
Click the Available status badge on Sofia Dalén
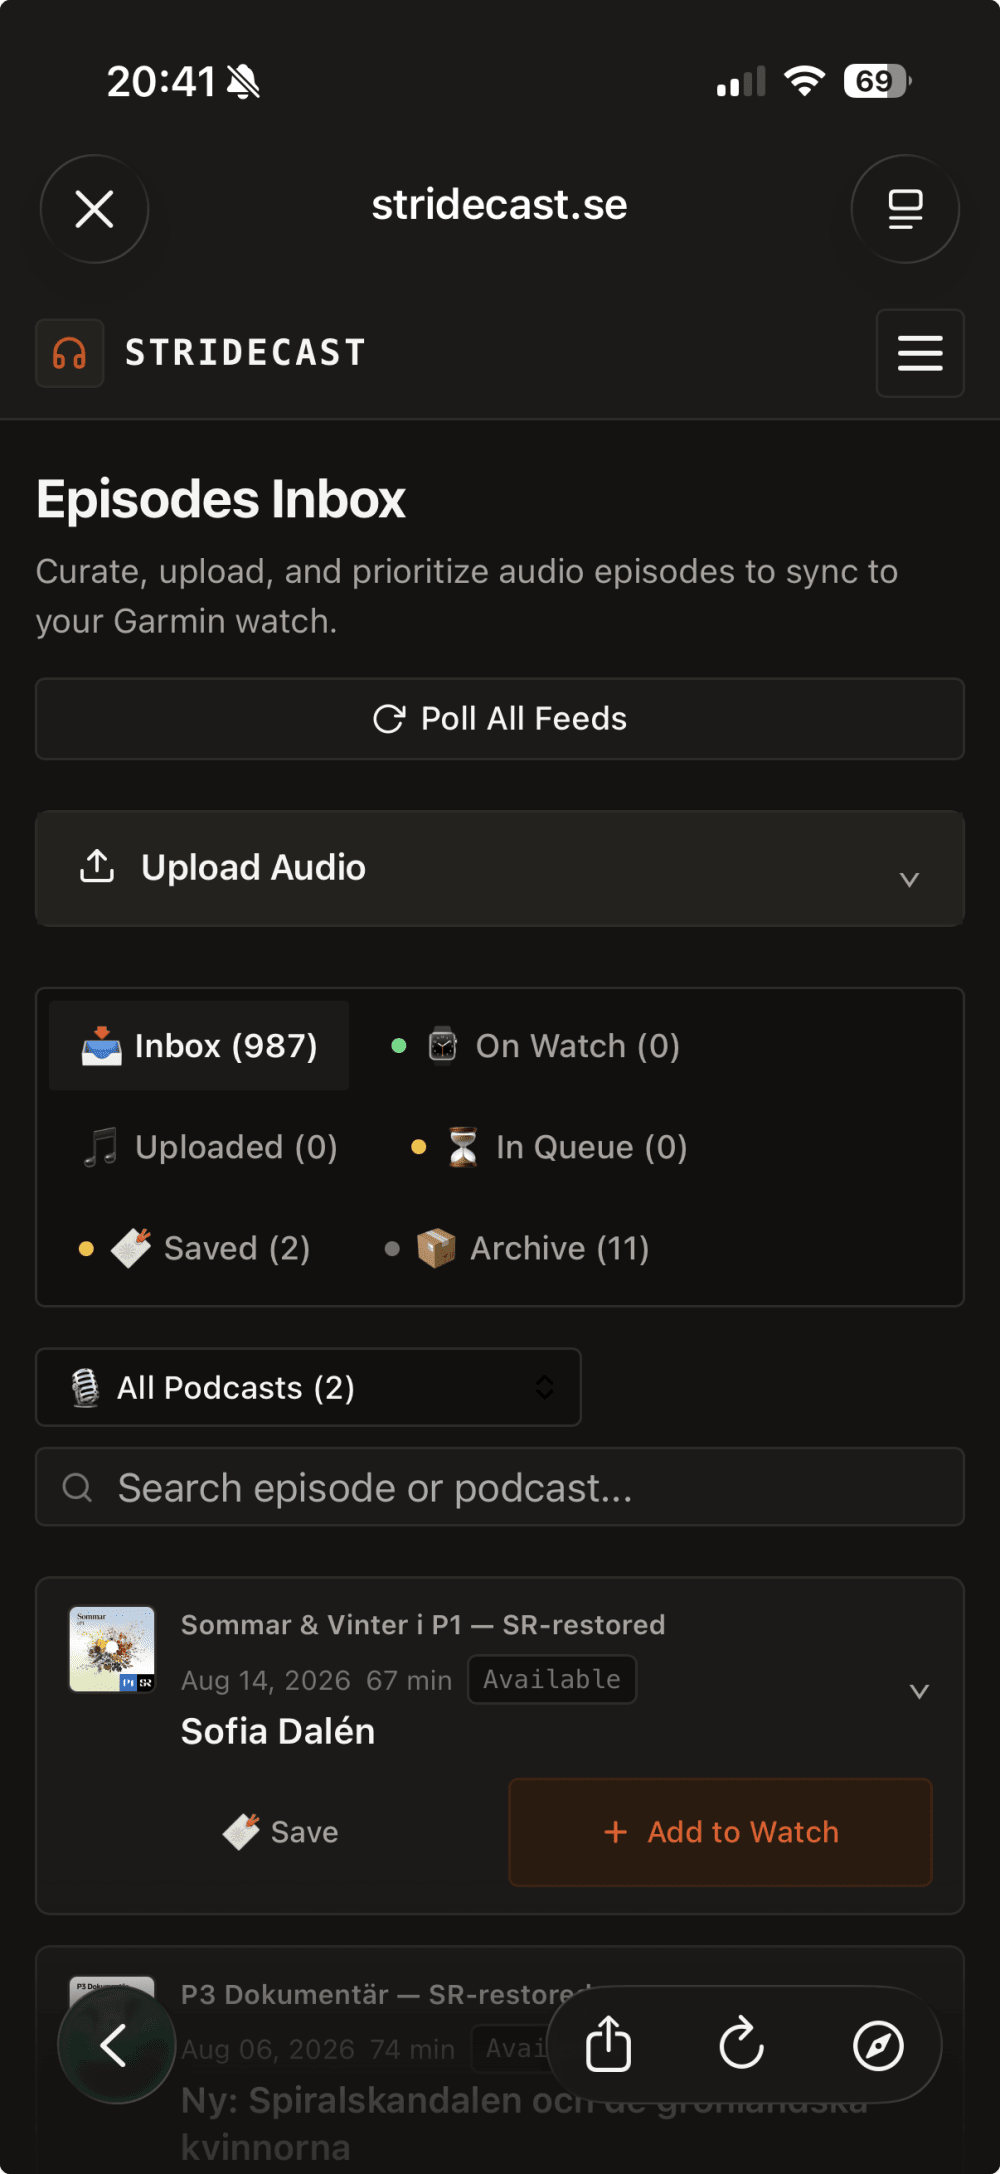coord(552,1679)
